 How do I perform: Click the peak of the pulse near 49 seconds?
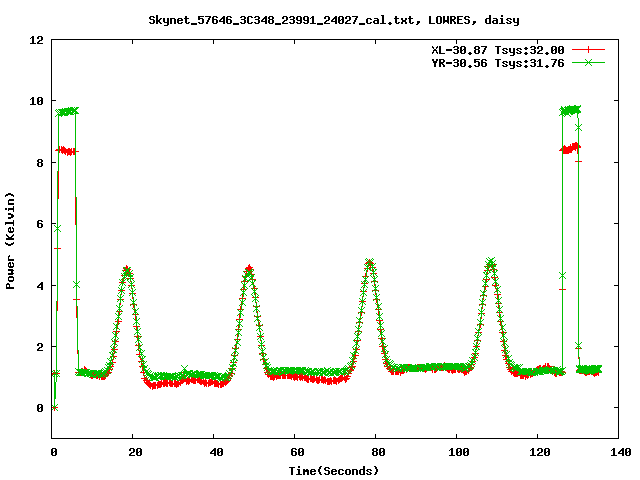249,269
